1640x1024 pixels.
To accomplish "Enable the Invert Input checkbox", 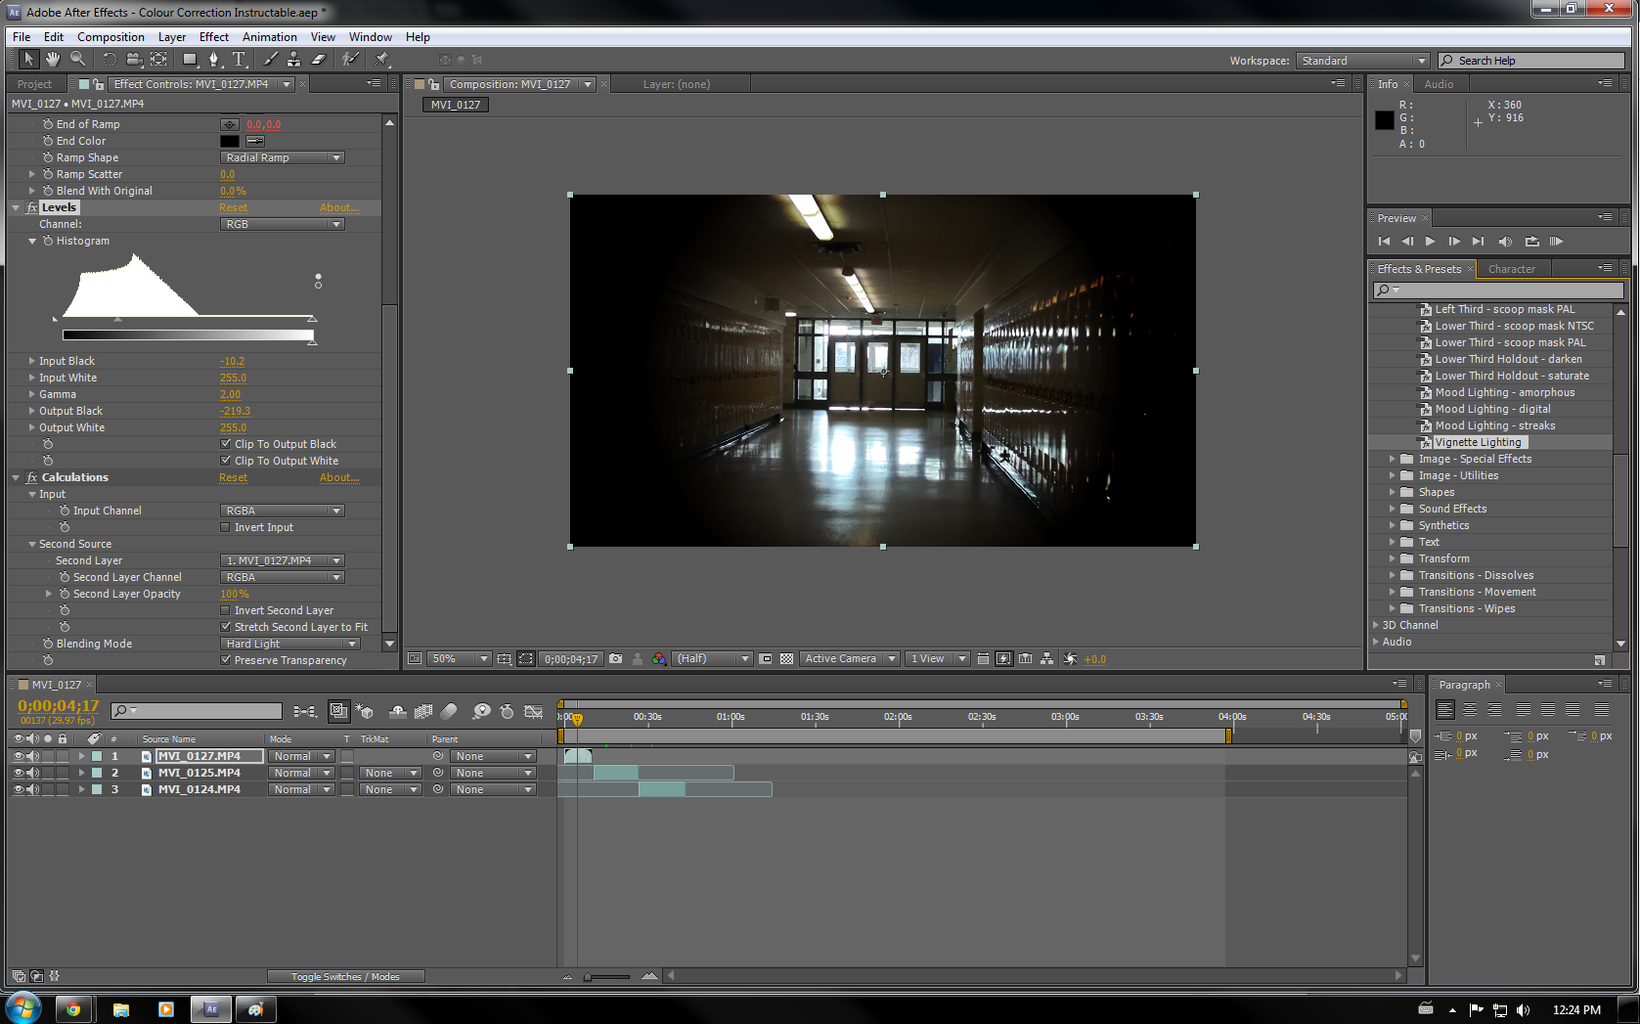I will [226, 528].
